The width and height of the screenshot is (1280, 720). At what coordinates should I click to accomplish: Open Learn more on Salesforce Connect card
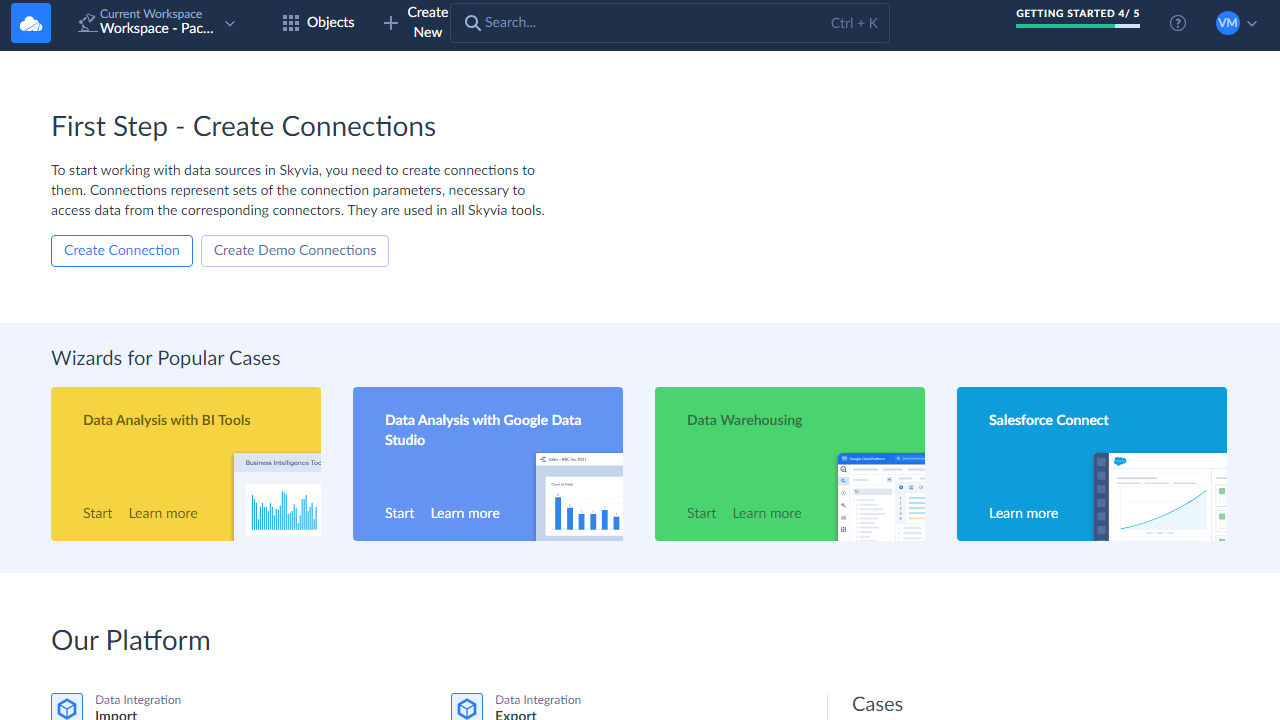pyautogui.click(x=1023, y=513)
